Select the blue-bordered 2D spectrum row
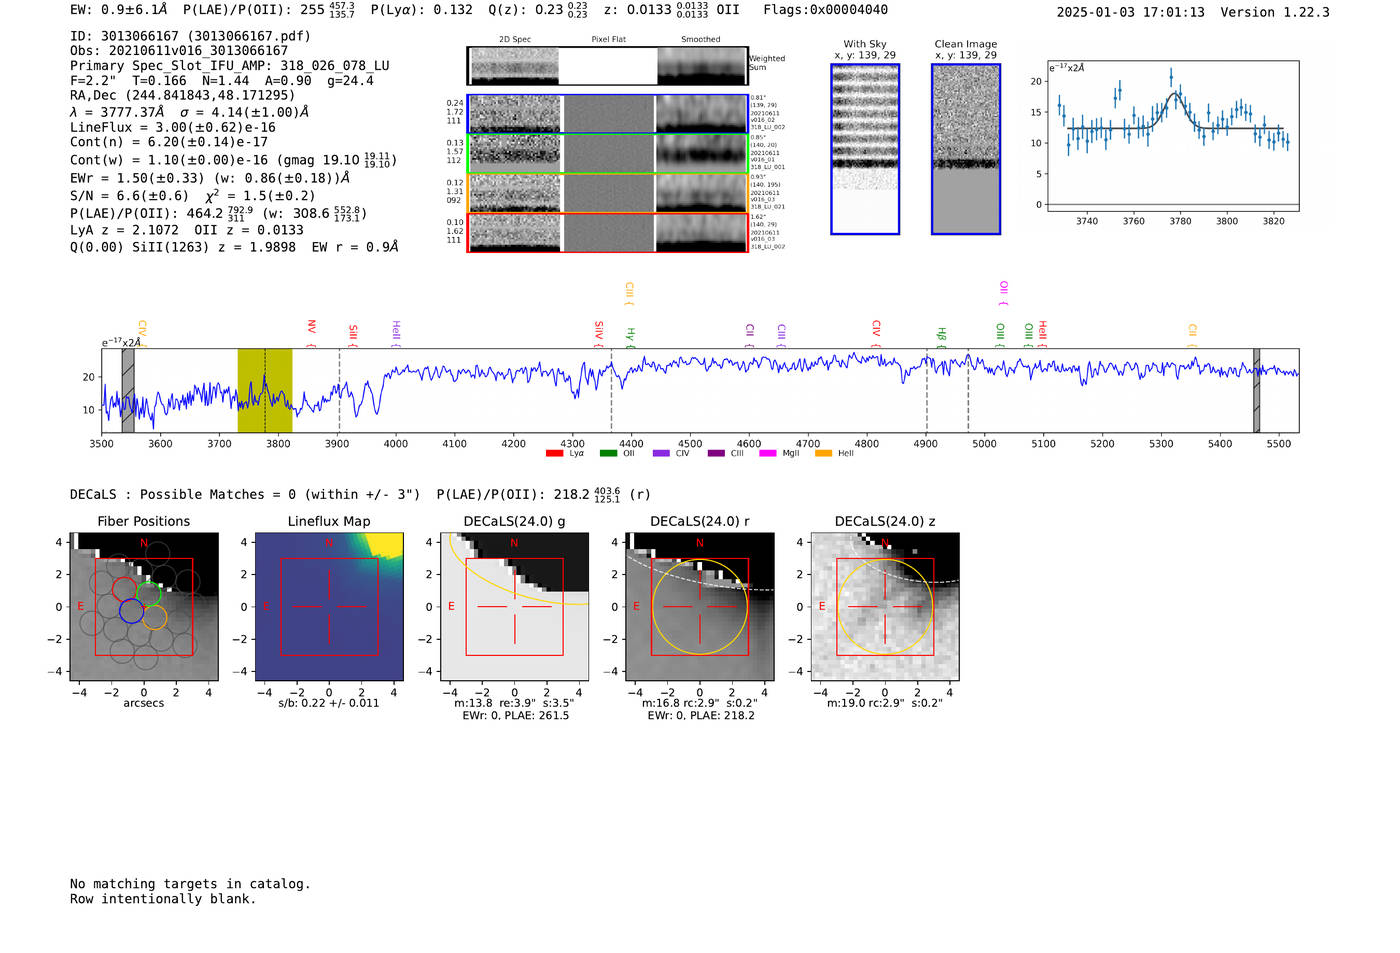Screen dimensions: 1400x953 [x=608, y=114]
